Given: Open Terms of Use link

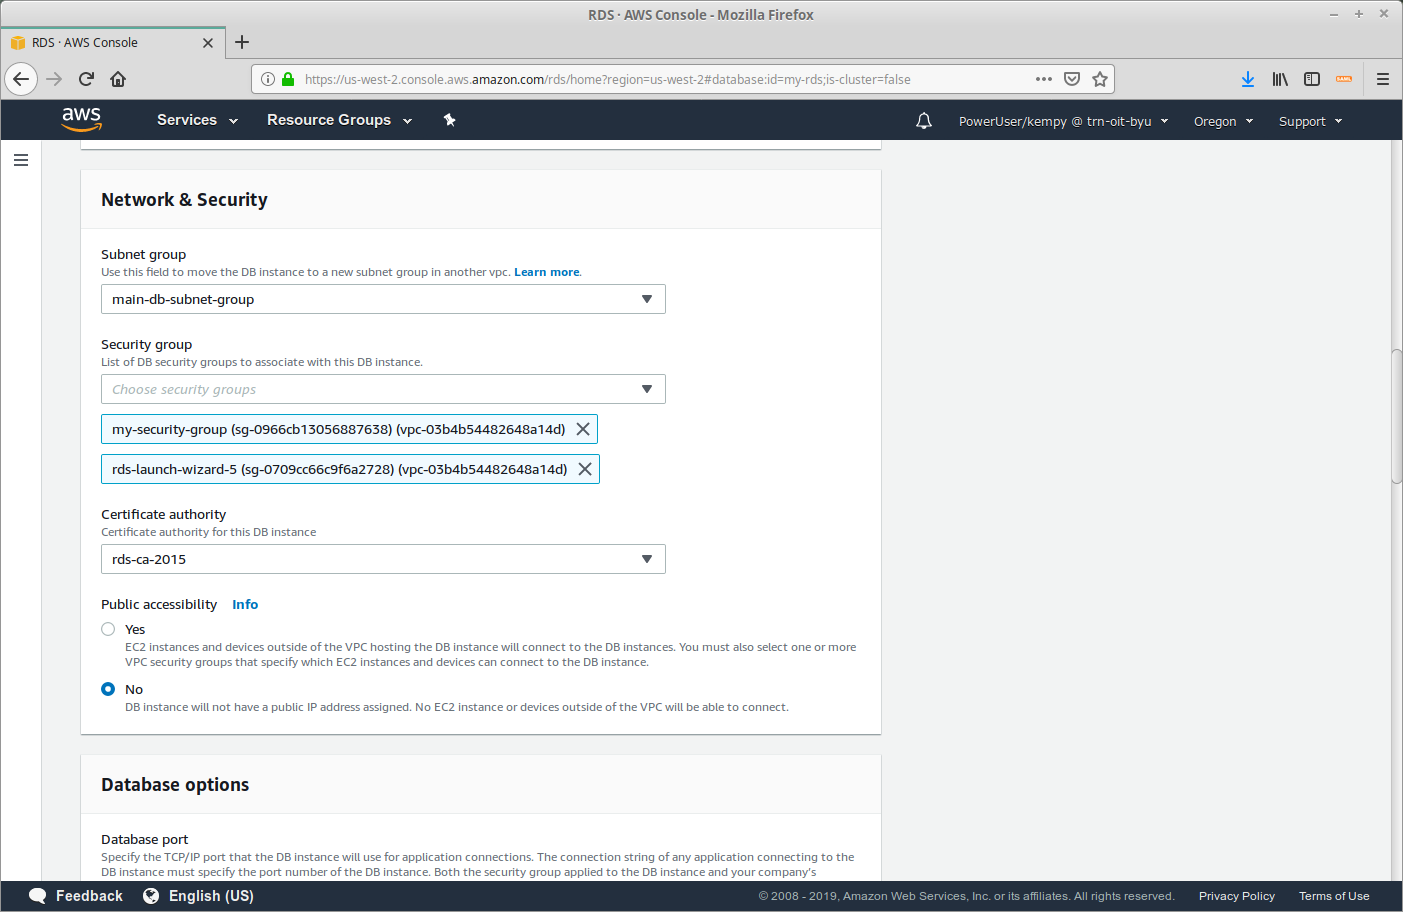Looking at the screenshot, I should [x=1334, y=896].
